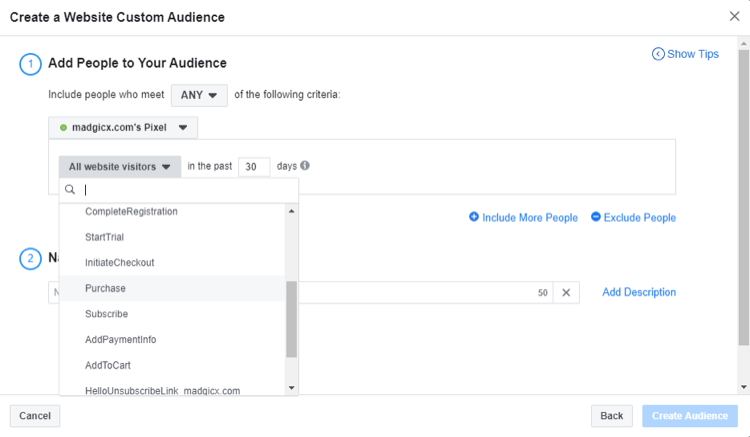Close the Create Website Custom Audience dialog

[x=735, y=16]
